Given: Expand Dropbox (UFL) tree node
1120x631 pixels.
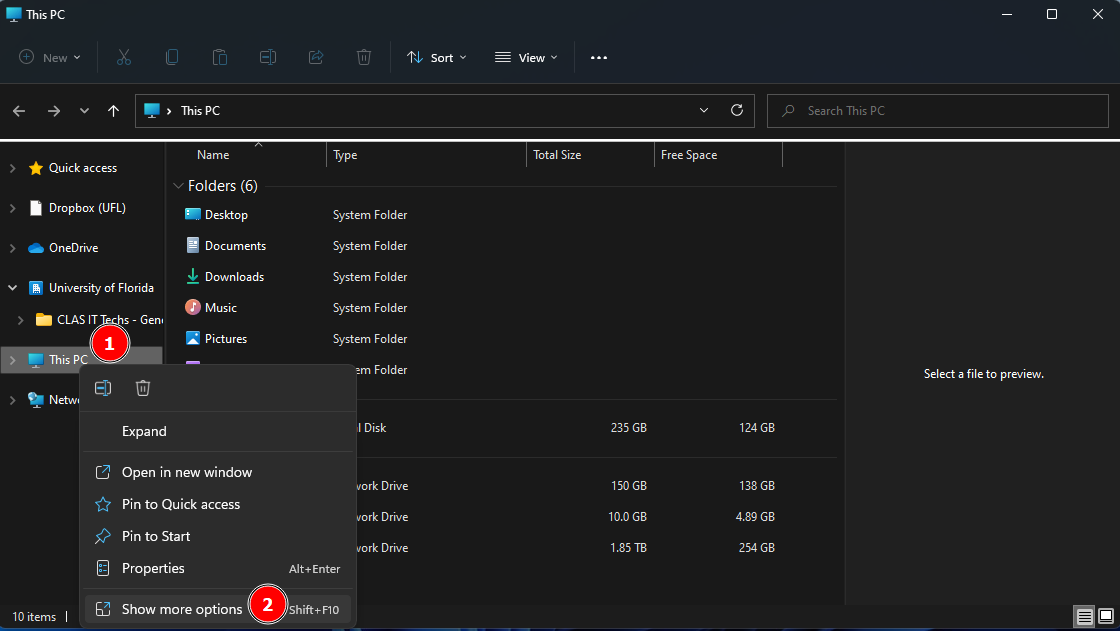Looking at the screenshot, I should click(12, 208).
